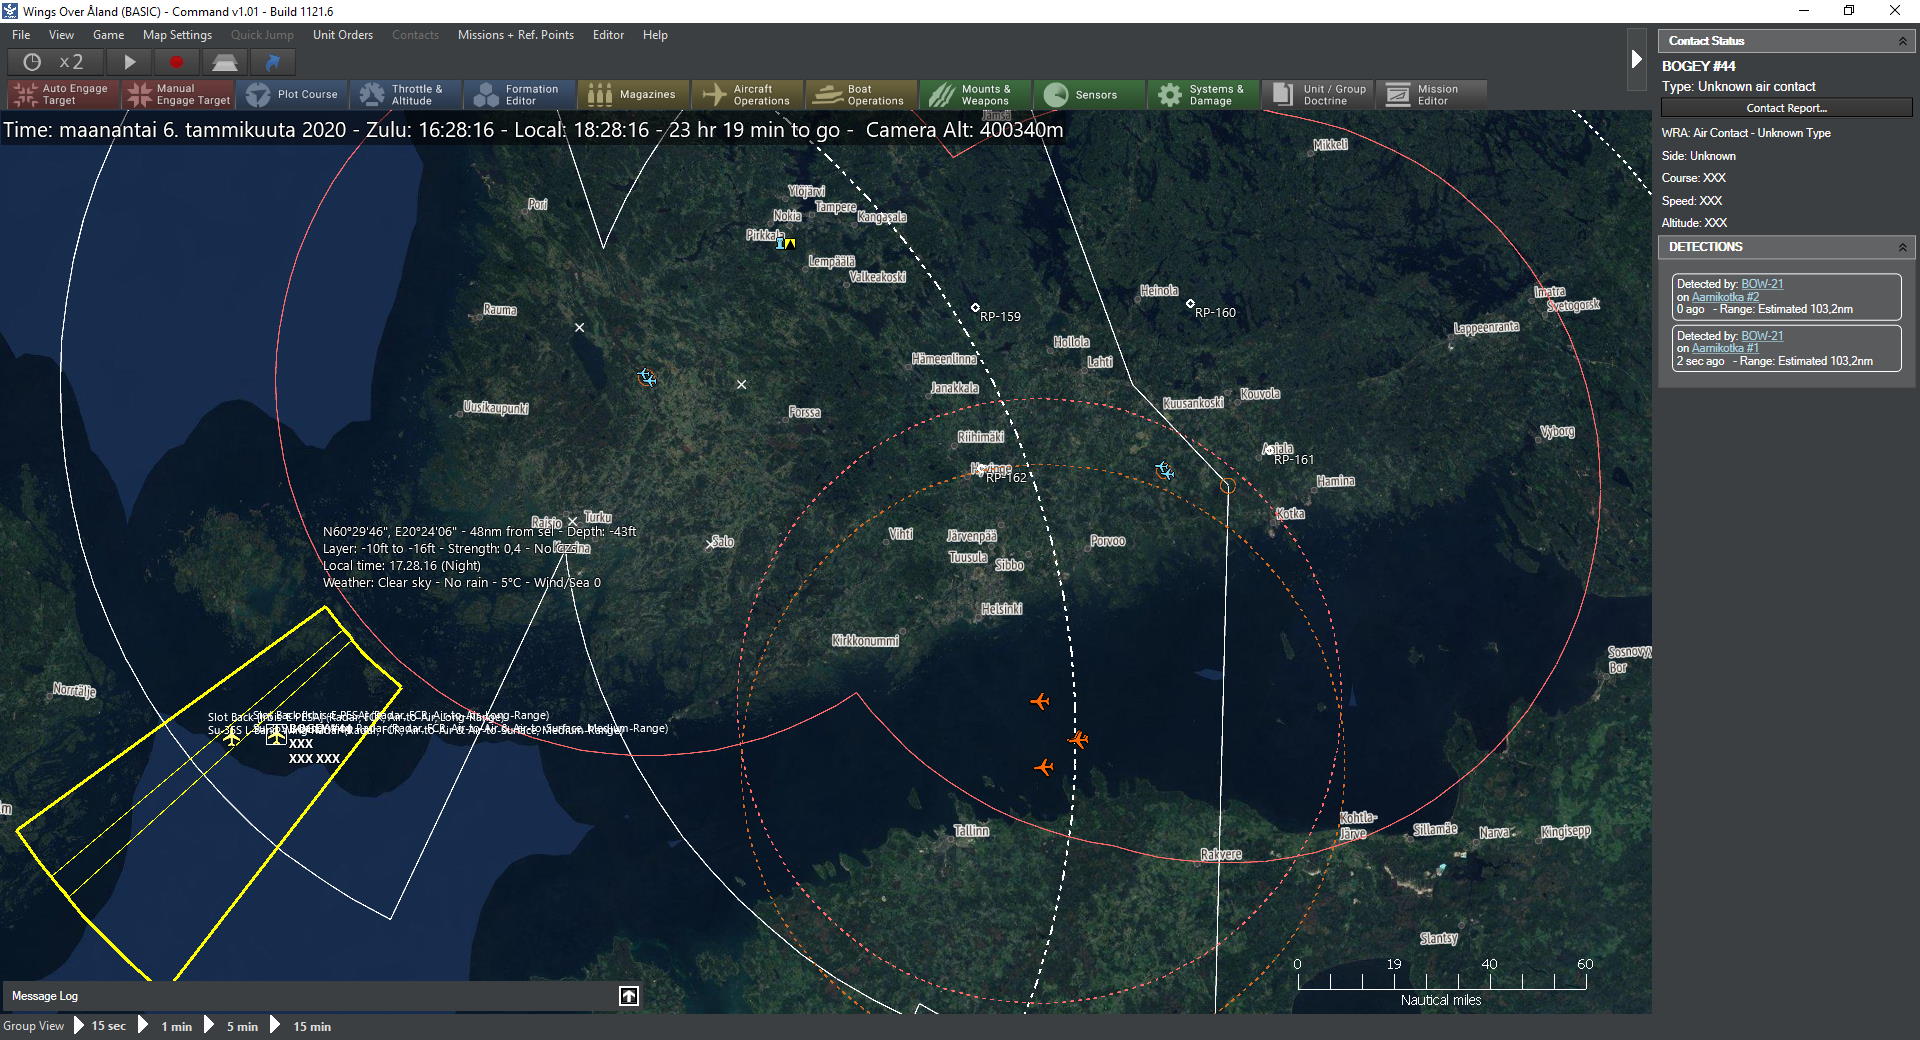Click the red record button
The height and width of the screenshot is (1040, 1920).
tap(177, 62)
